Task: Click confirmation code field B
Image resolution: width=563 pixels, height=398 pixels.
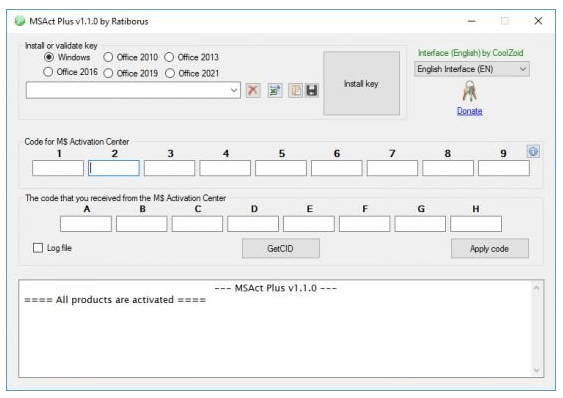Action: (141, 224)
